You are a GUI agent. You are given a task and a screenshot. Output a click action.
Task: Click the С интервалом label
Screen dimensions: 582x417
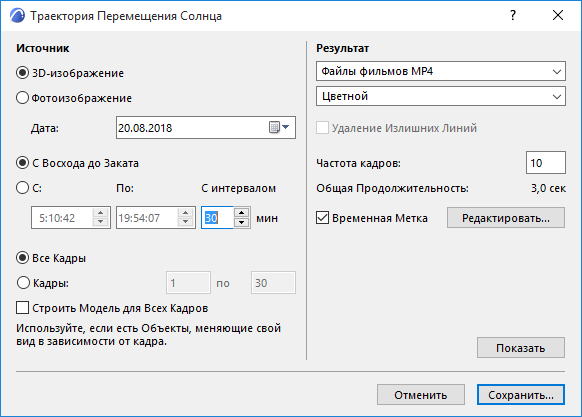[x=239, y=188]
